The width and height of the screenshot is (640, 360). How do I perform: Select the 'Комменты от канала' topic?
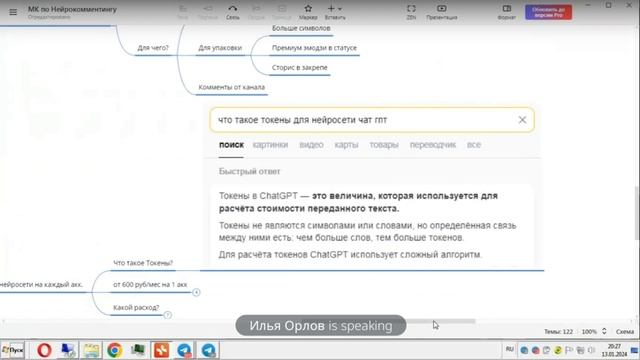[231, 87]
